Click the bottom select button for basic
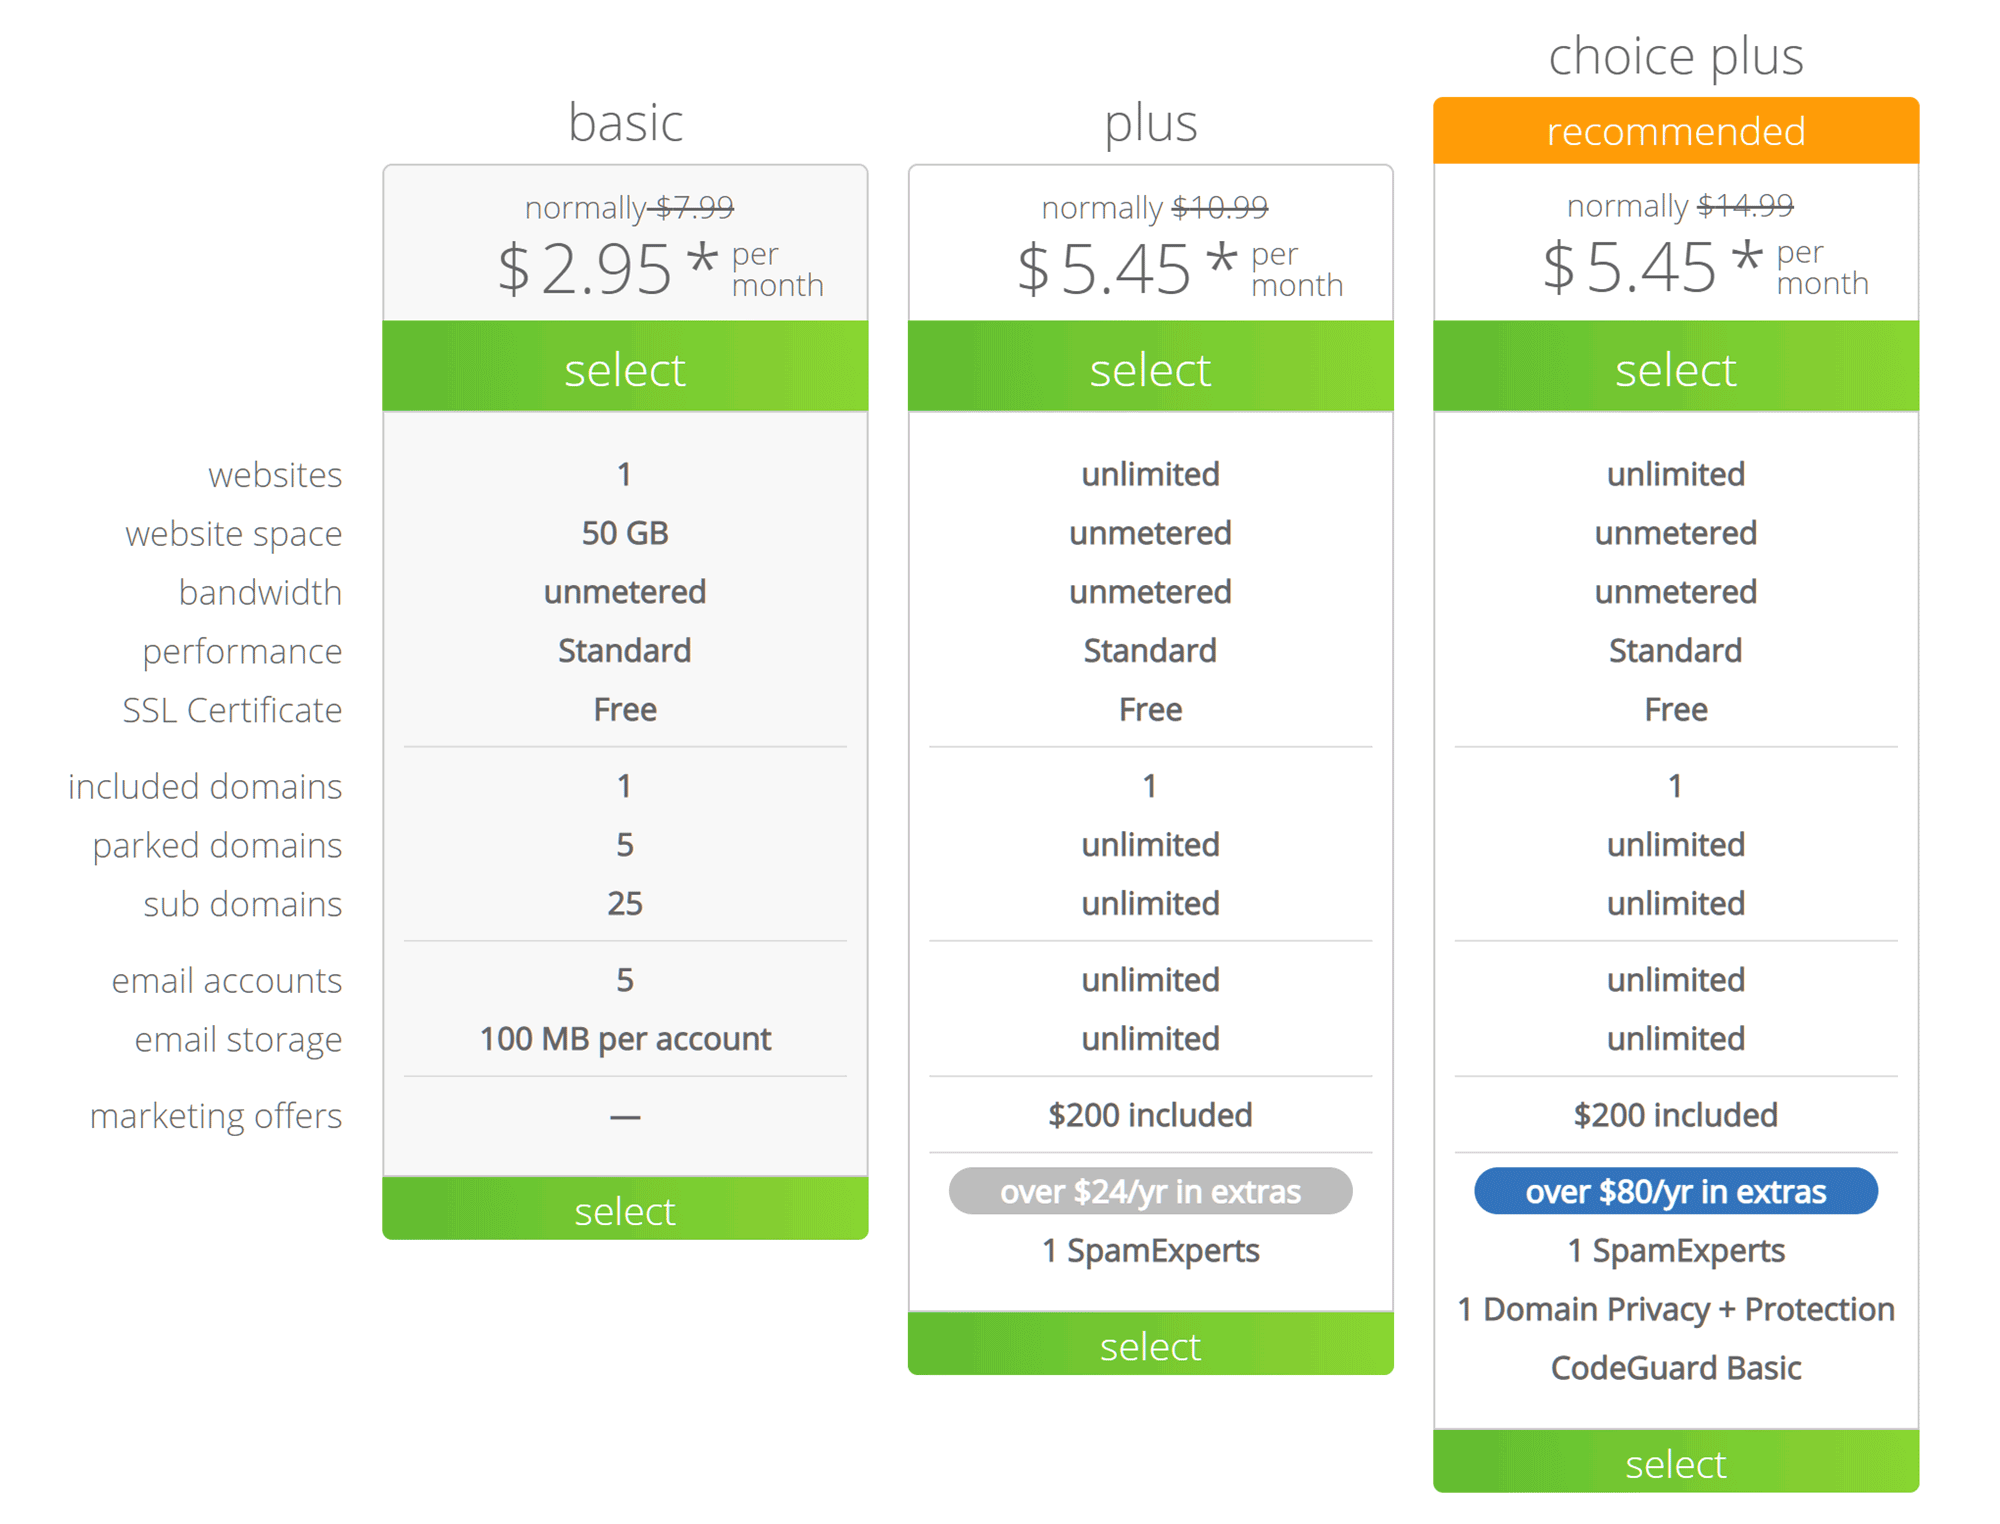 tap(624, 1210)
